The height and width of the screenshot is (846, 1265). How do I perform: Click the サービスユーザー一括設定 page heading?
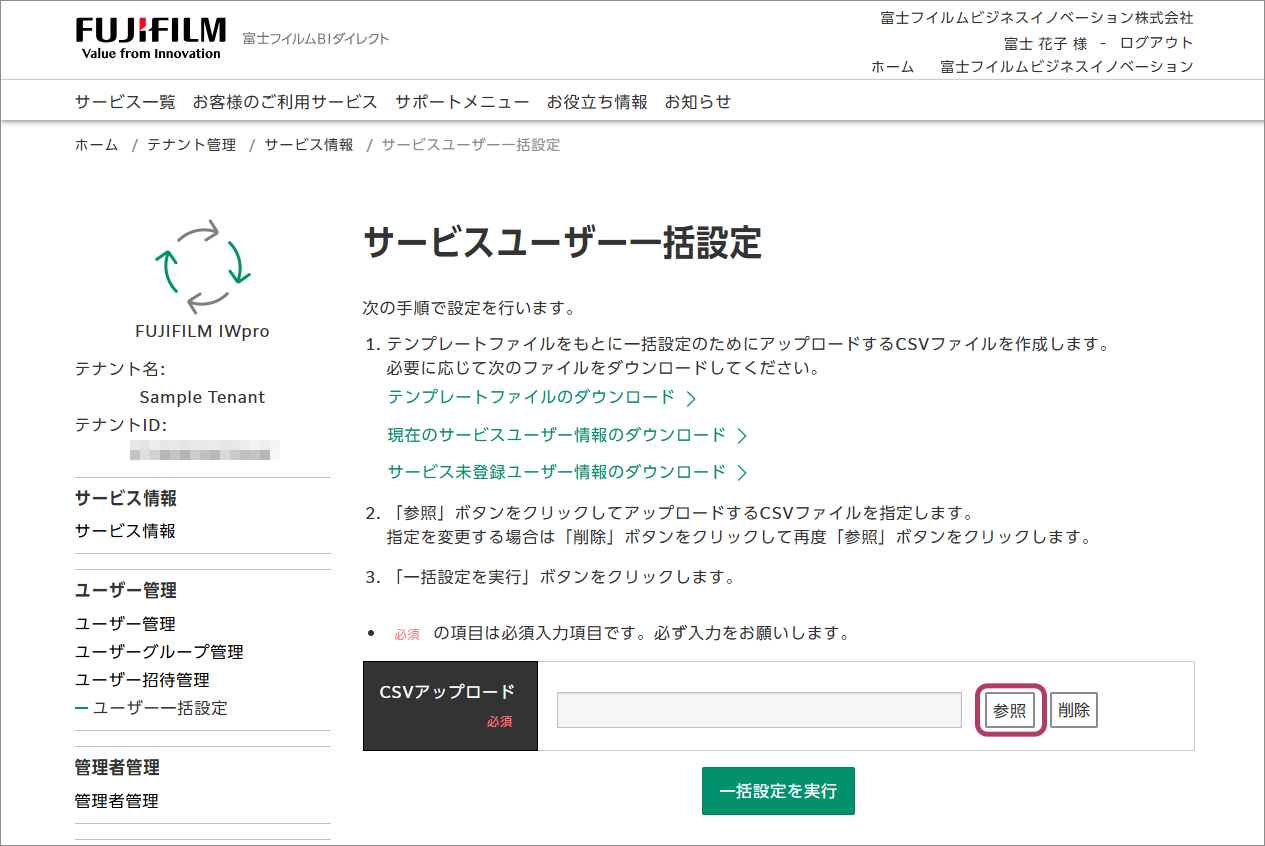pos(562,243)
